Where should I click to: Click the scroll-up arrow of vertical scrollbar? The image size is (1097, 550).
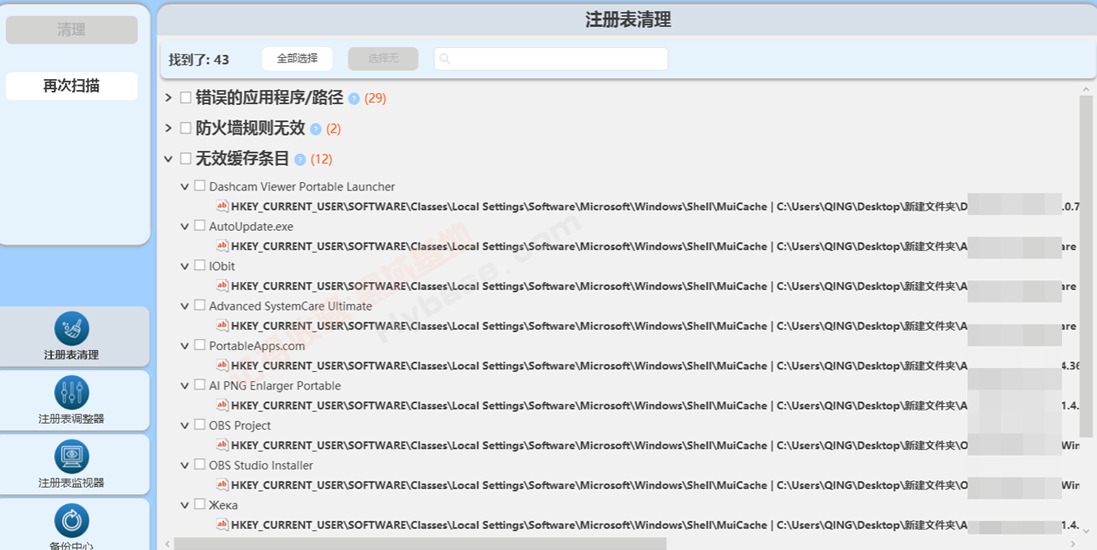(x=1086, y=90)
